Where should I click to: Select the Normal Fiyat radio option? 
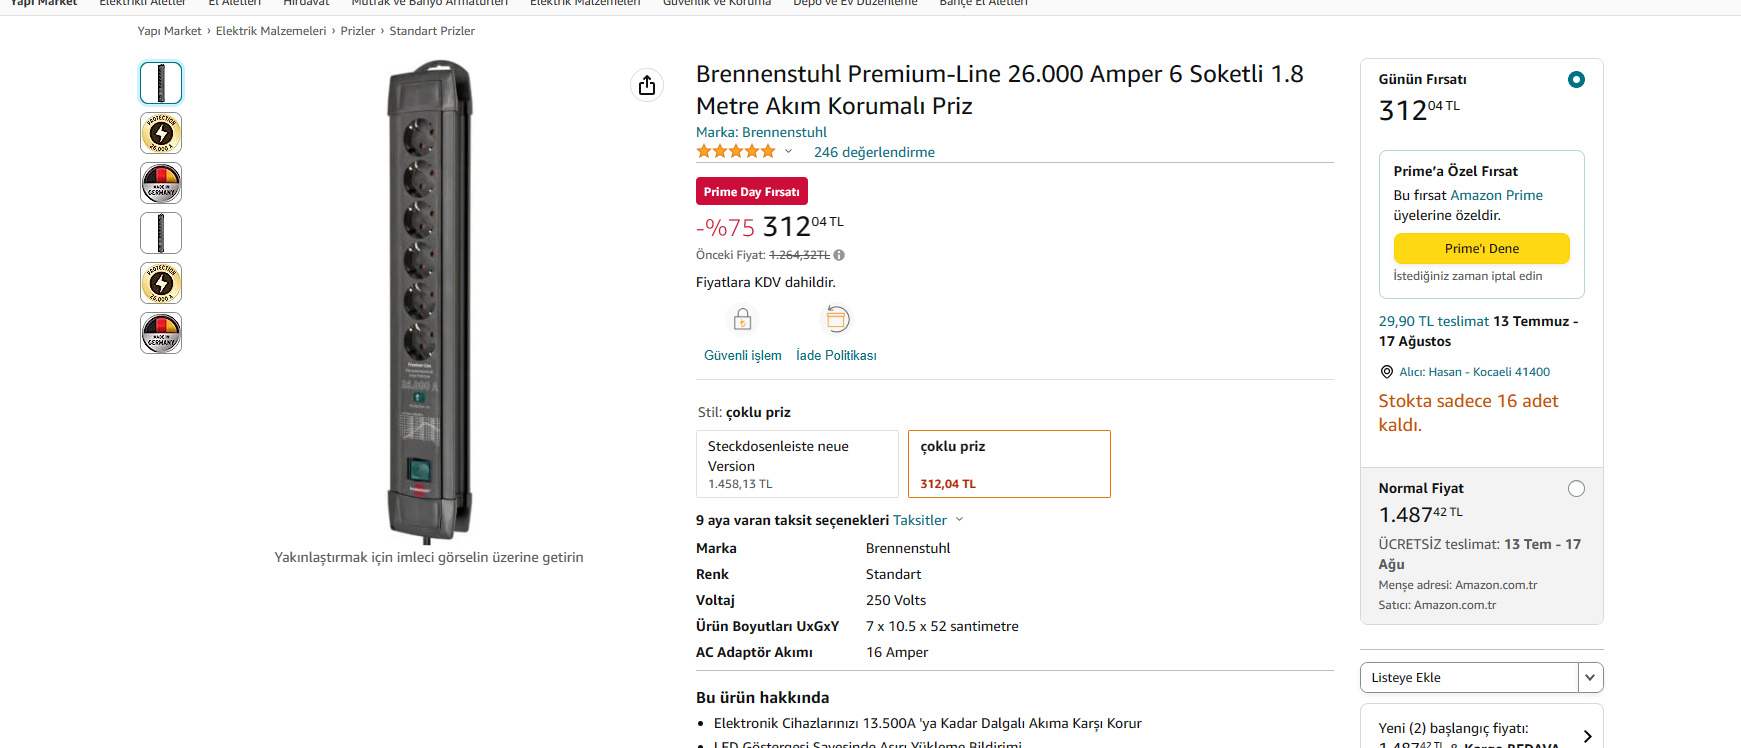click(x=1576, y=489)
